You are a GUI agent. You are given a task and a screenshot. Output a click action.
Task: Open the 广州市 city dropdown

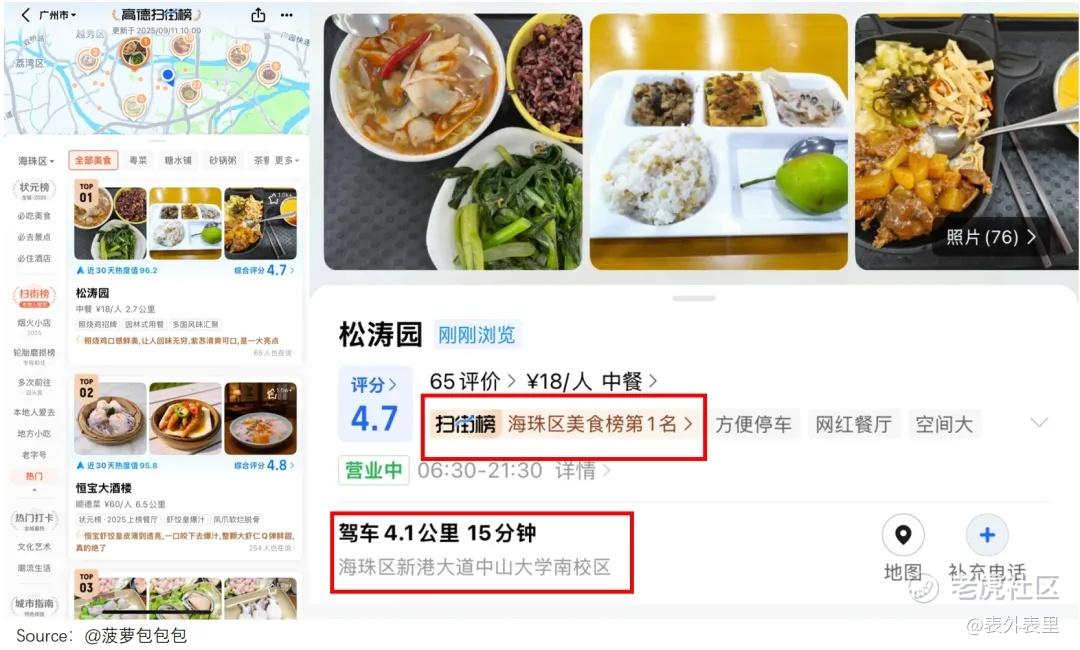57,14
